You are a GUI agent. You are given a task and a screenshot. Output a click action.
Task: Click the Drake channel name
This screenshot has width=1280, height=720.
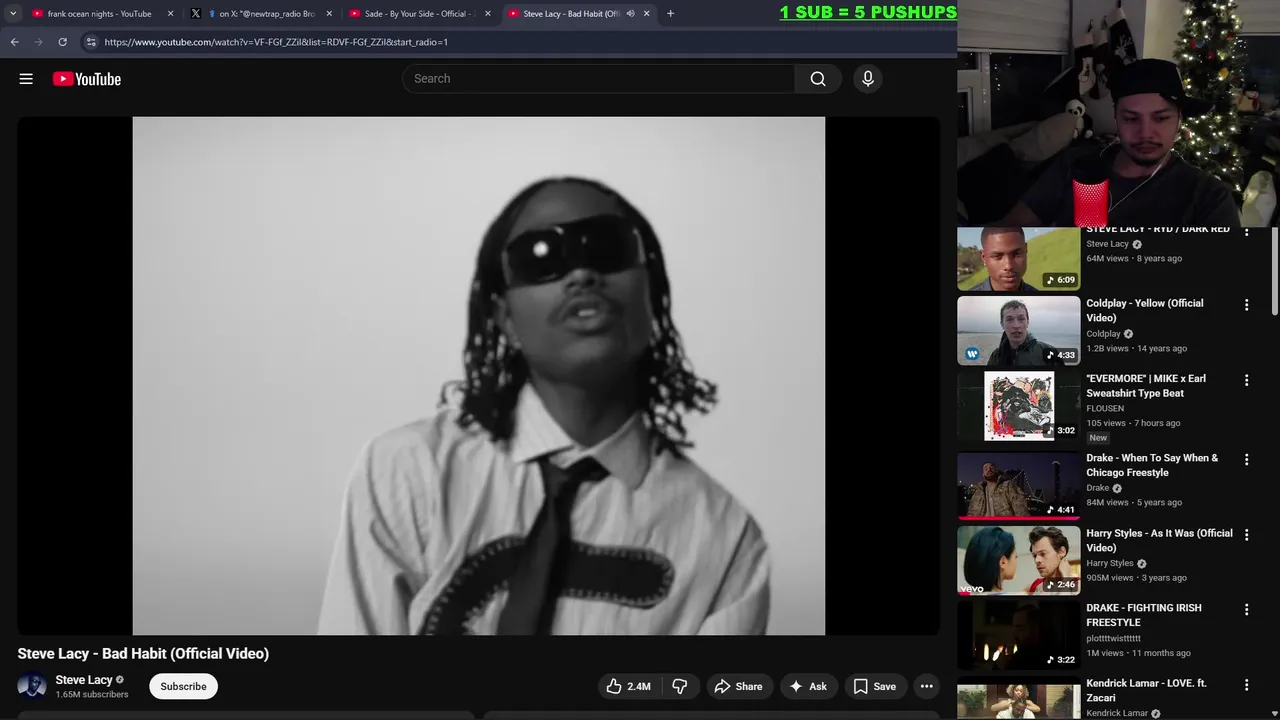click(1098, 488)
